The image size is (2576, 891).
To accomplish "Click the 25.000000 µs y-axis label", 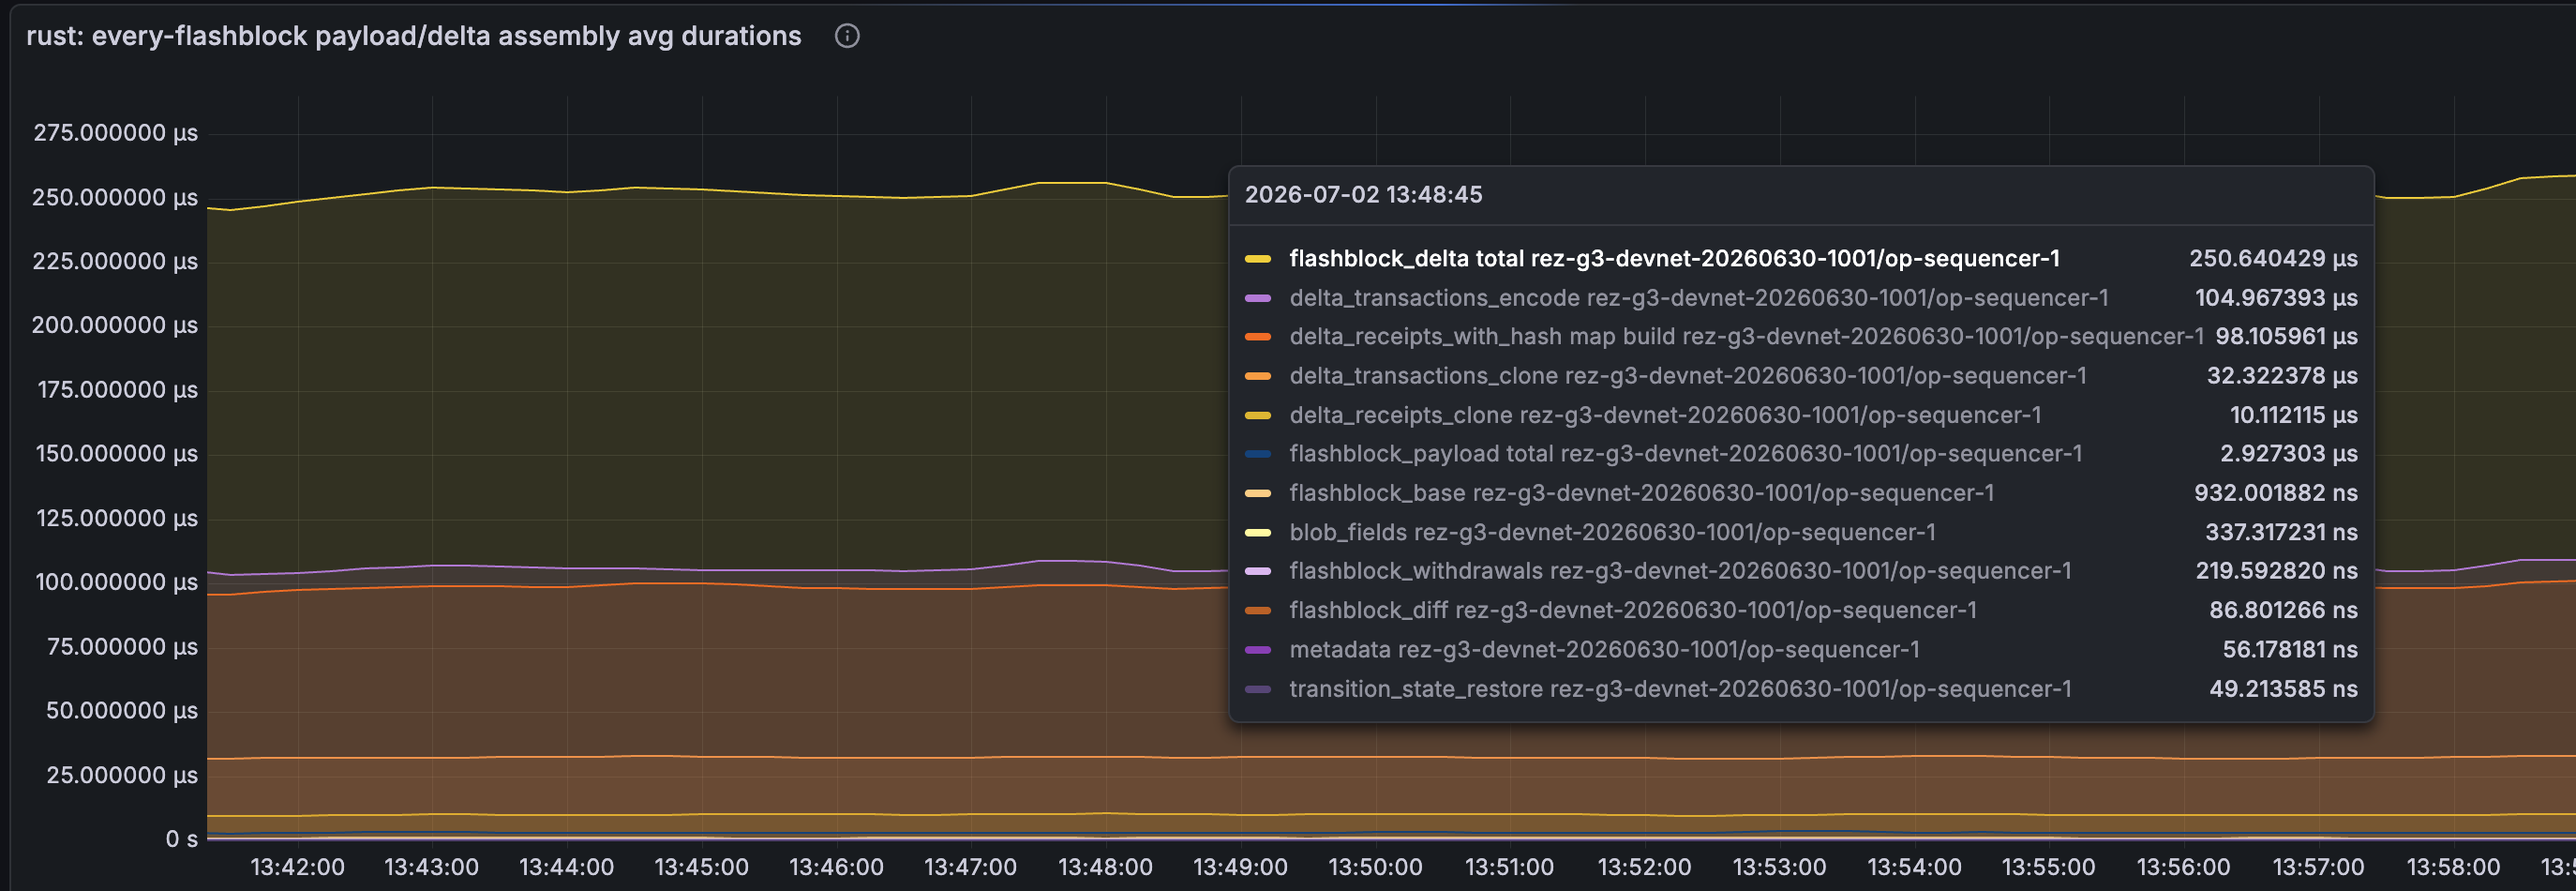I will click(x=122, y=775).
